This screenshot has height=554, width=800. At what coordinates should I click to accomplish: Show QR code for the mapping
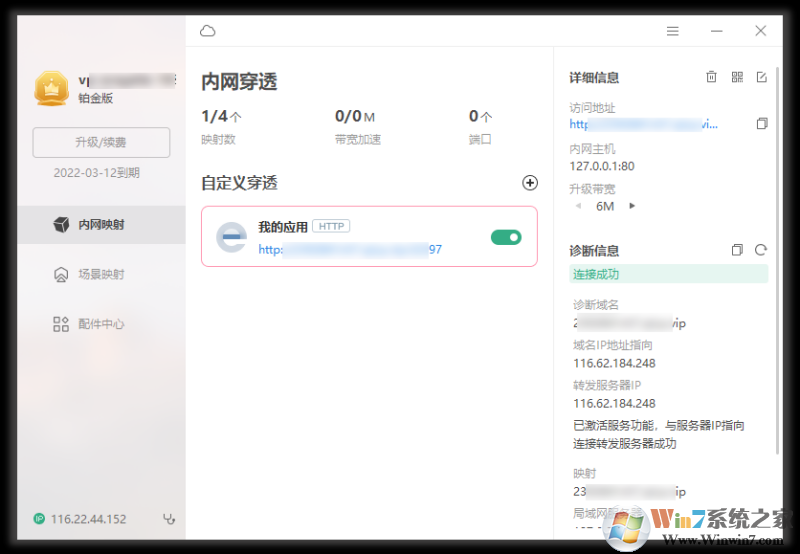point(737,77)
